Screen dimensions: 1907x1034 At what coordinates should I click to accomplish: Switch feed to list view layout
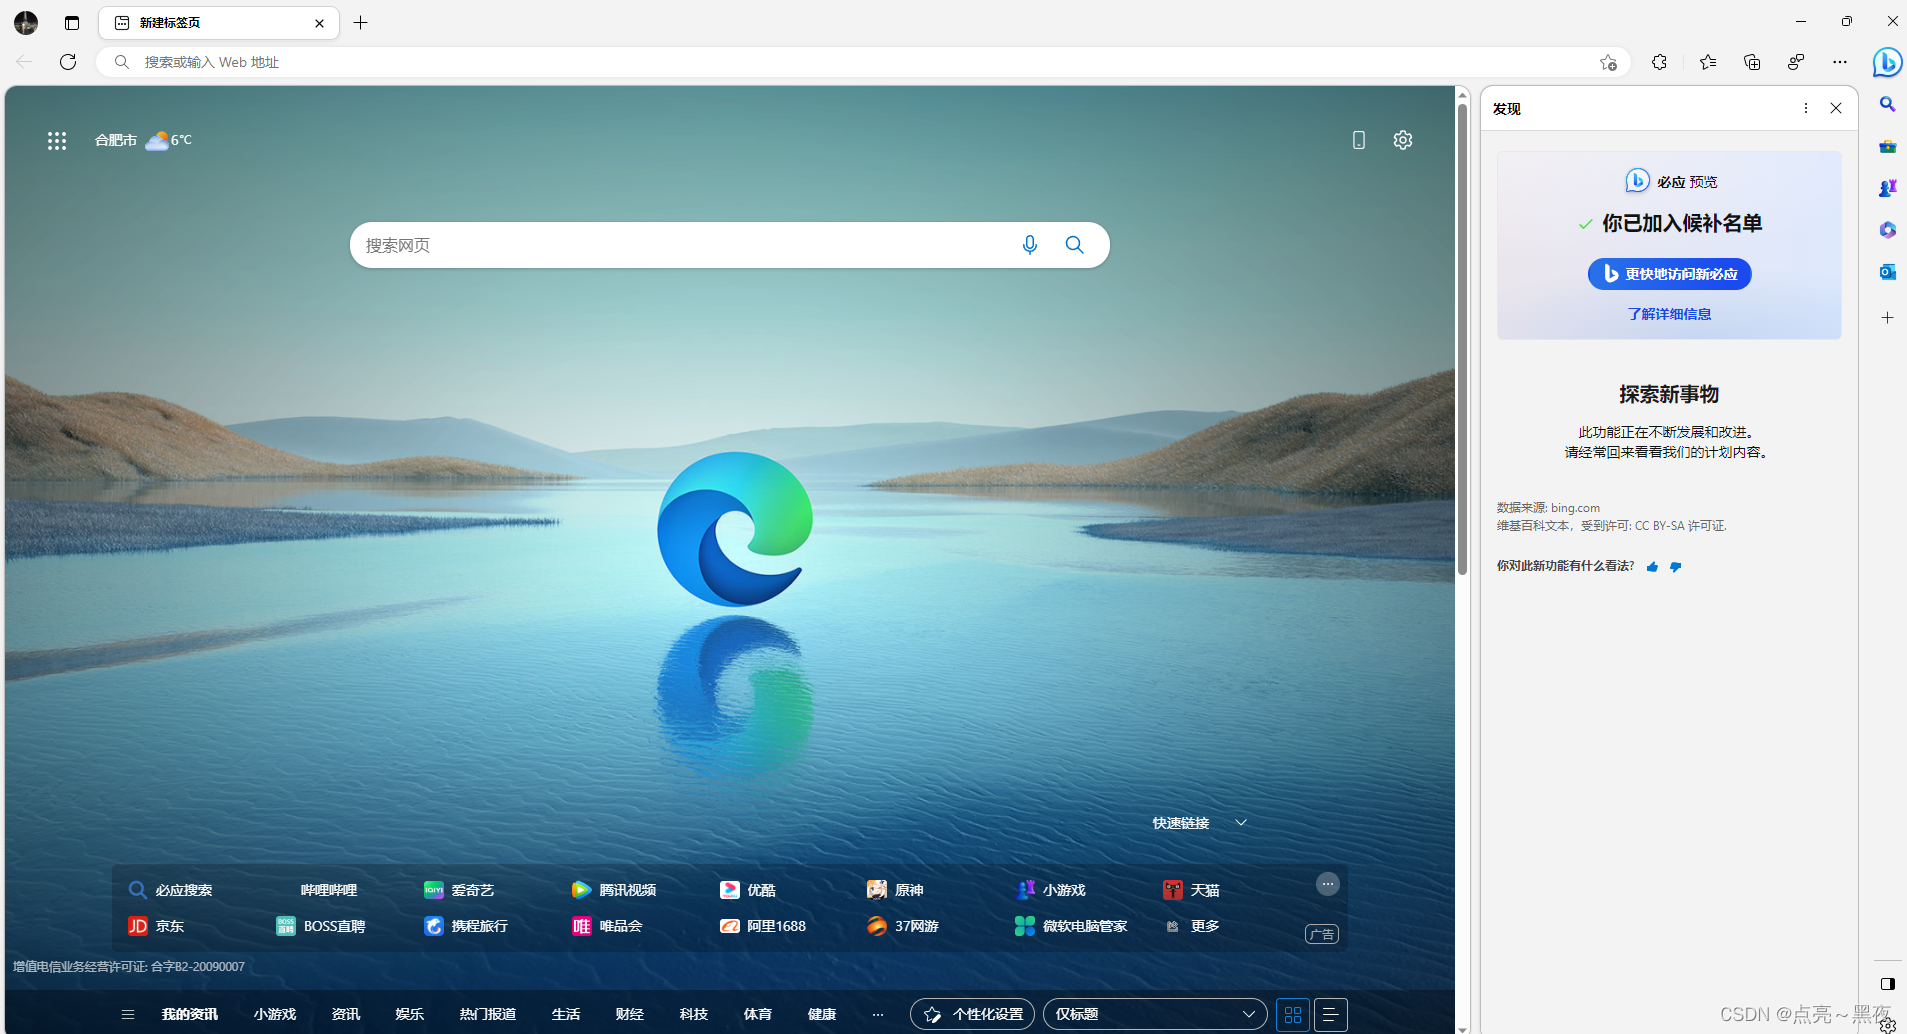pos(1331,1015)
